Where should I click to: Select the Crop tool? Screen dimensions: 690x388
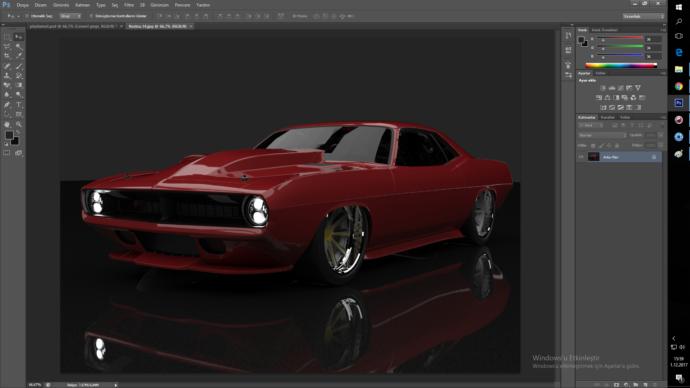(7, 56)
